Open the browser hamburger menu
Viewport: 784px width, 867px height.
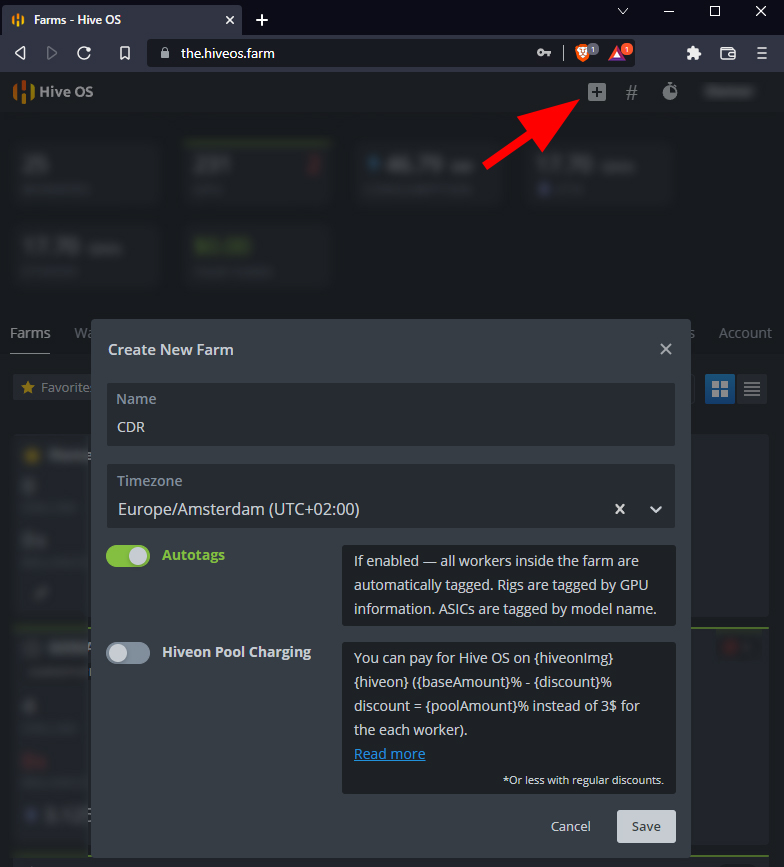point(762,53)
